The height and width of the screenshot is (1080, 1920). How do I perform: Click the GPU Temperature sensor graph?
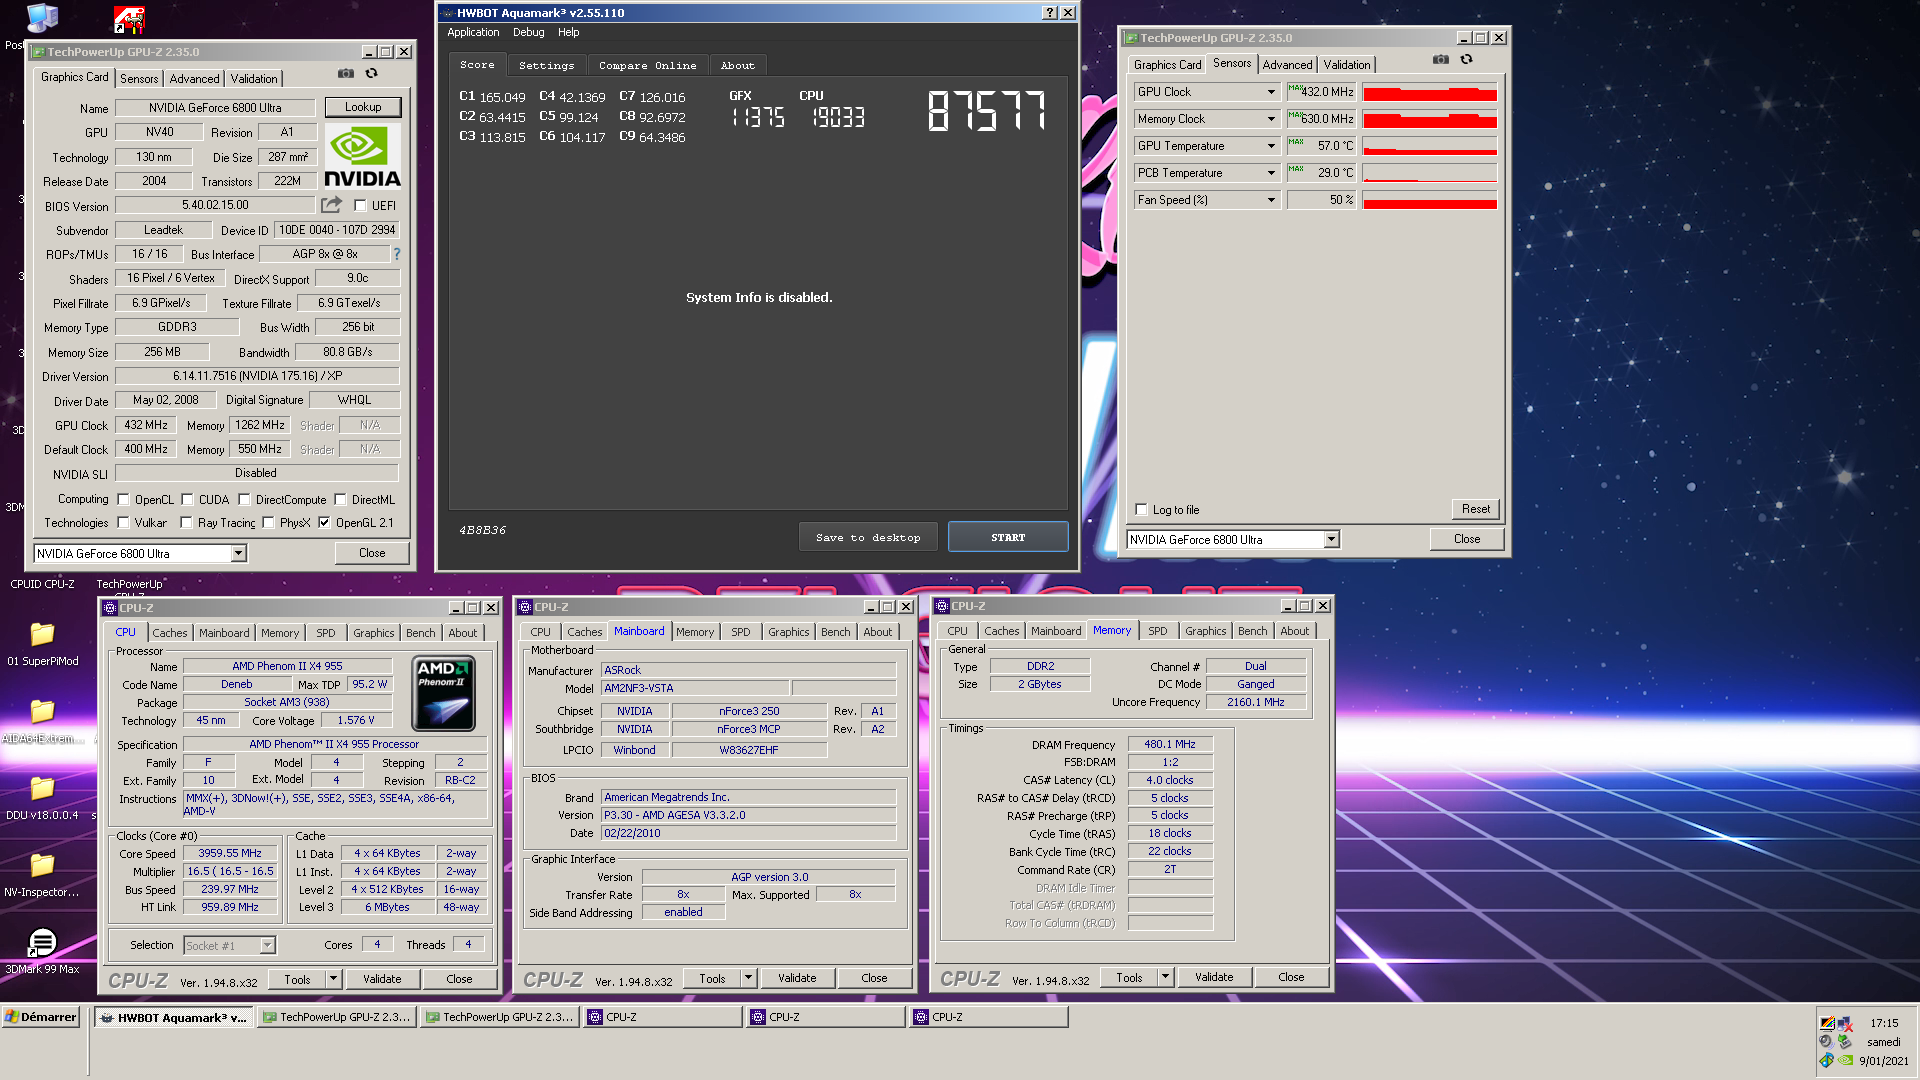(1430, 146)
